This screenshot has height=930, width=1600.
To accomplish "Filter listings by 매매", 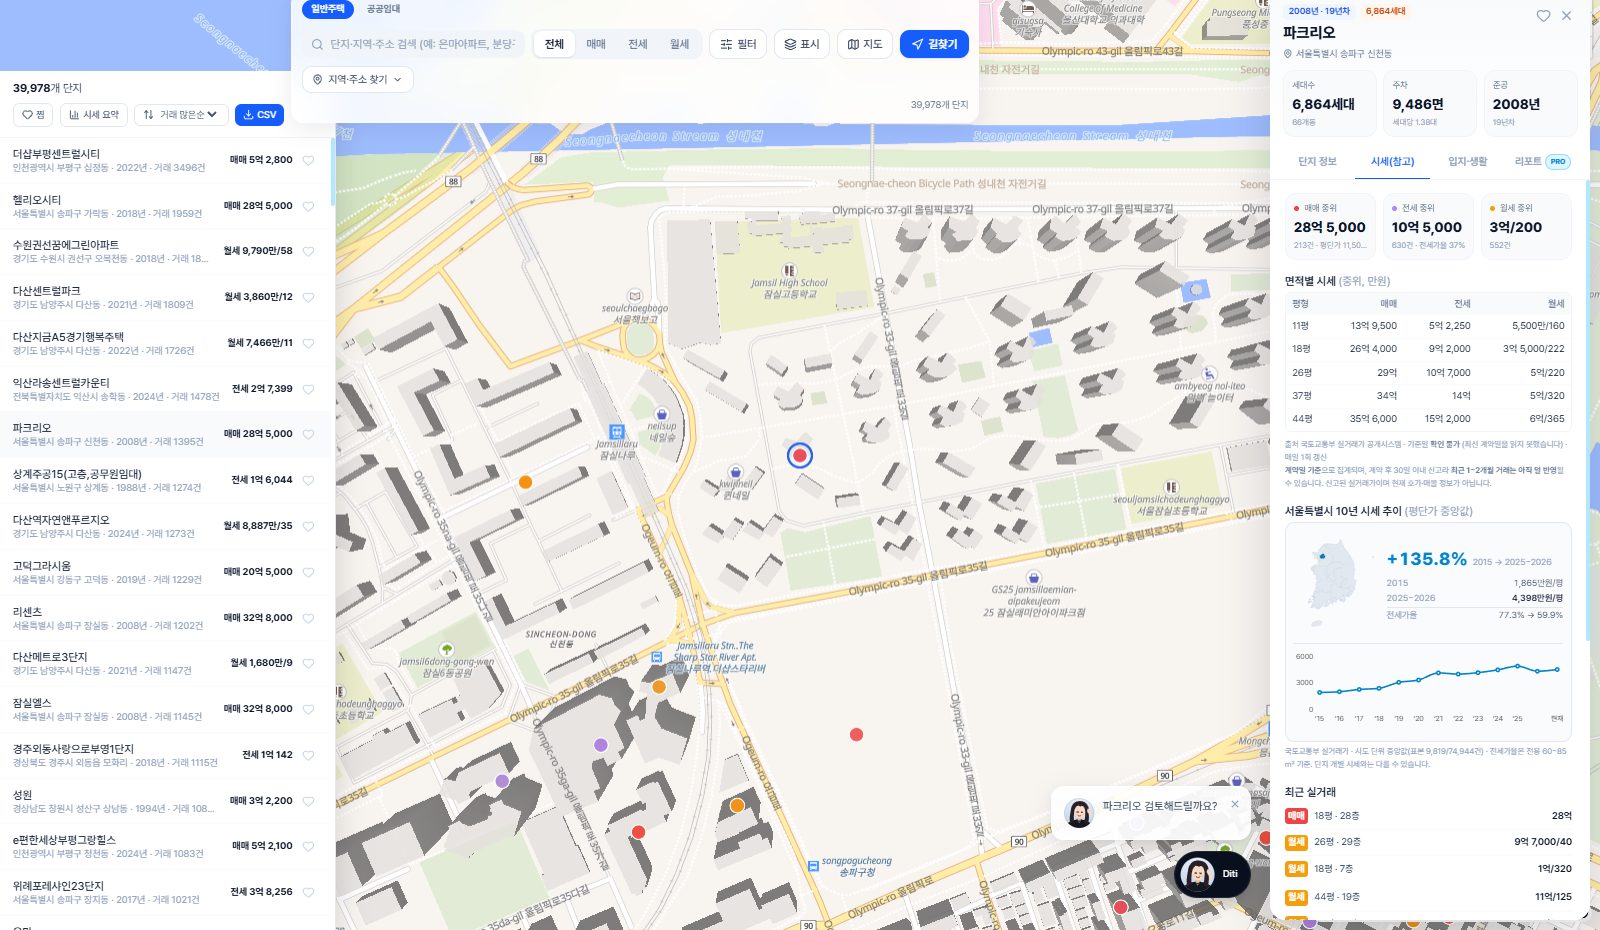I will point(596,44).
